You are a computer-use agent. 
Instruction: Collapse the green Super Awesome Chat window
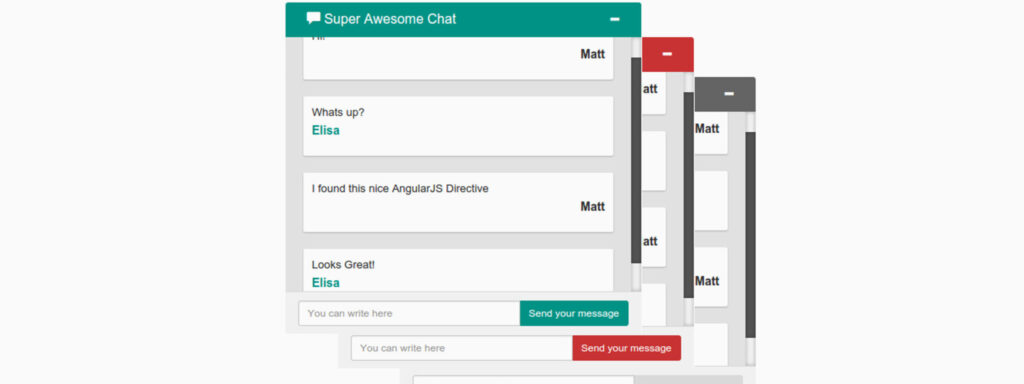click(615, 20)
